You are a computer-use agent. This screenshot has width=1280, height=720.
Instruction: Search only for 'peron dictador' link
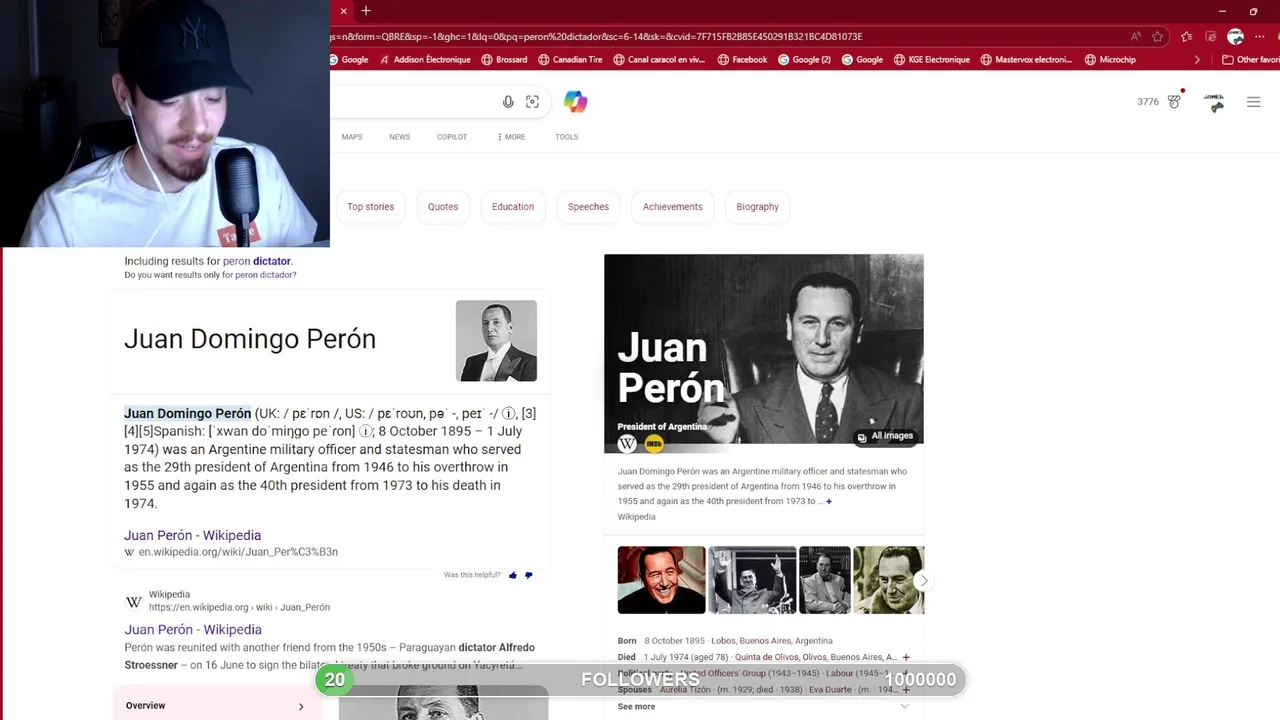264,275
